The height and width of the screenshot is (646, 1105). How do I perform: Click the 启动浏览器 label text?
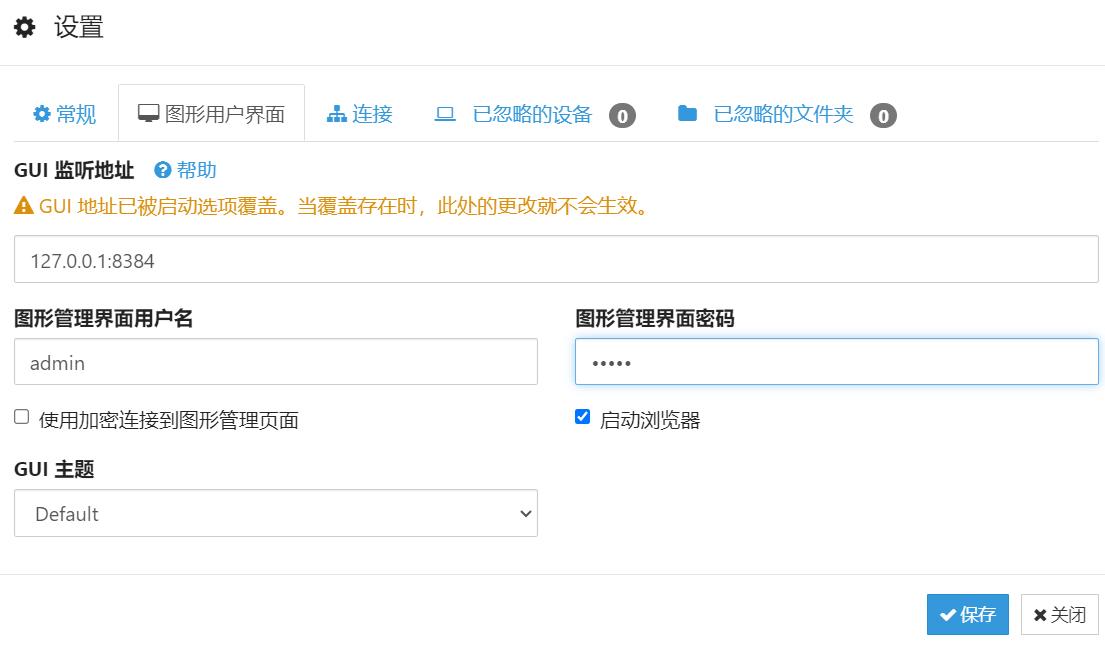pos(650,421)
